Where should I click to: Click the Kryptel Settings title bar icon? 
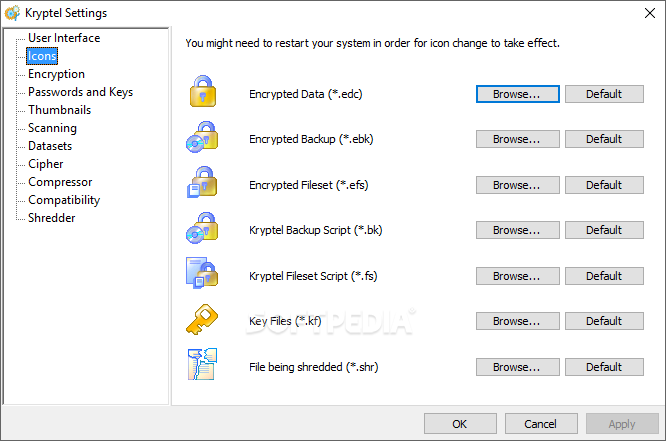(12, 13)
